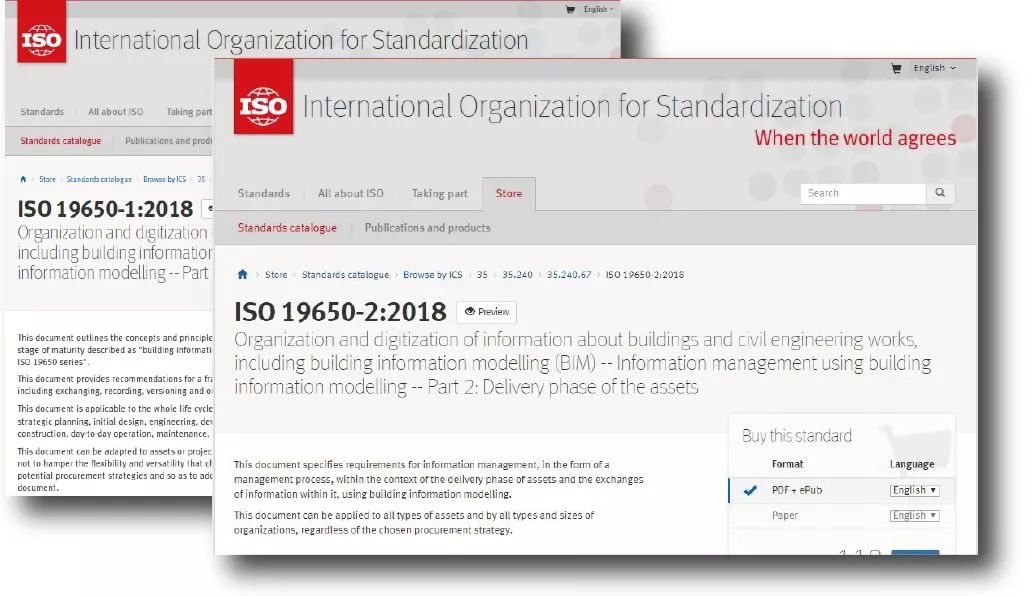Viewport: 1036px width, 596px height.
Task: Open the Store tab
Action: click(x=509, y=194)
